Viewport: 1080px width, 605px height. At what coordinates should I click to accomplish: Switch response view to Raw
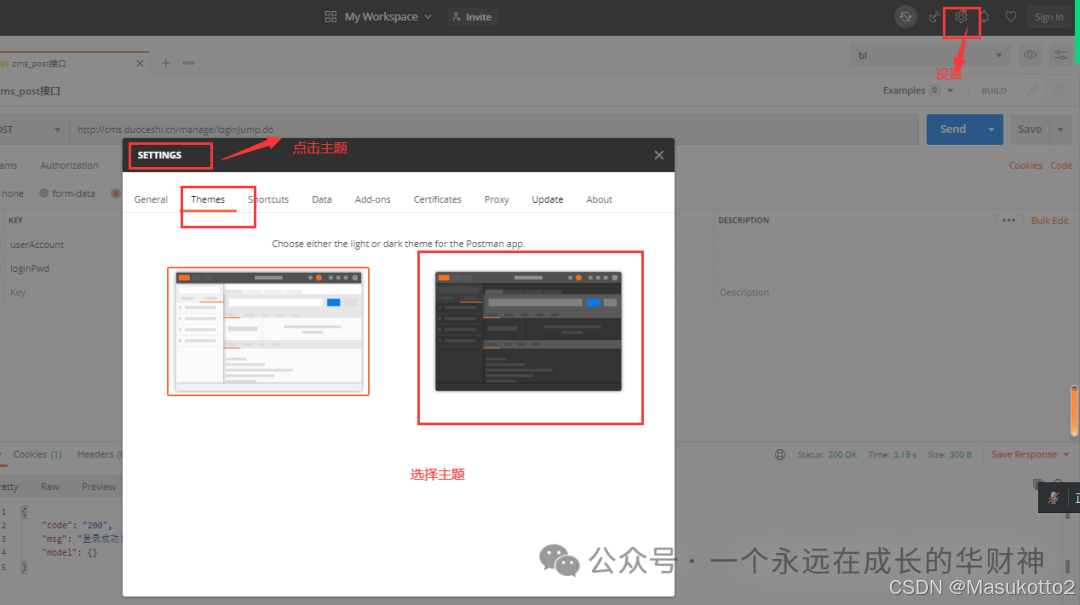[50, 486]
